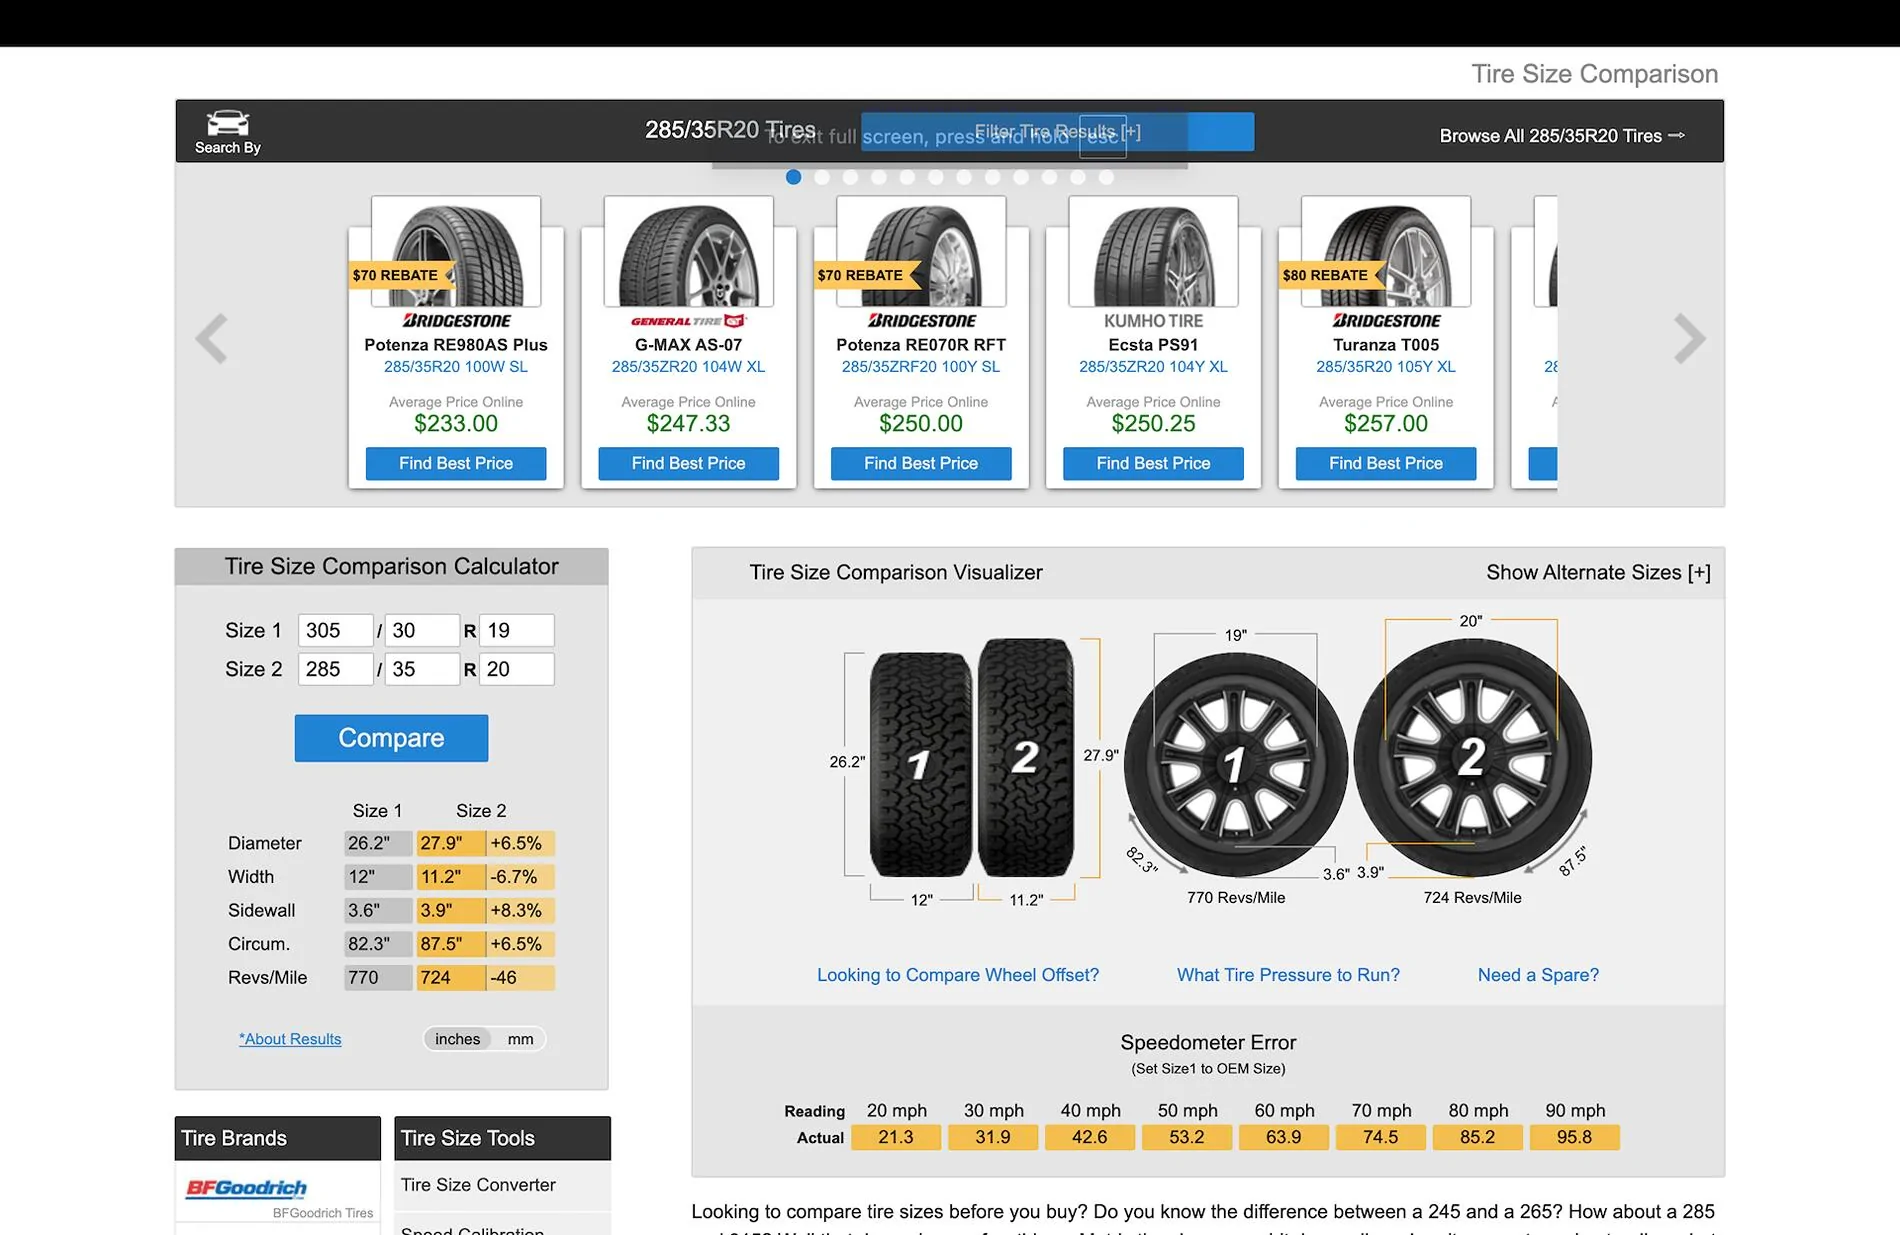
Task: Click the 20 mph actual speed 21.3
Action: tap(896, 1138)
